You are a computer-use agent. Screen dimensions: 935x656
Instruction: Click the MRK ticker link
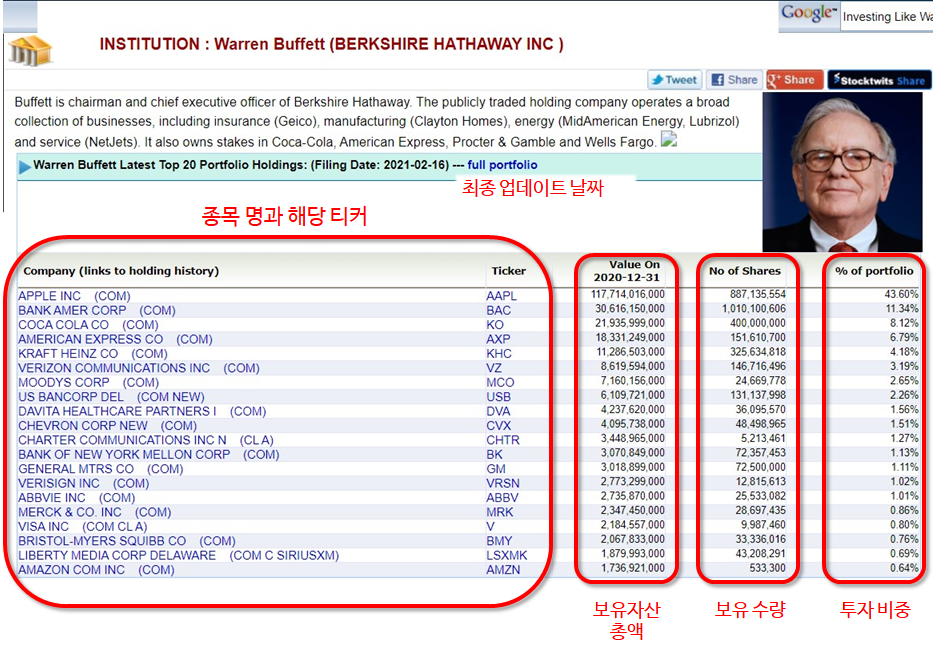point(500,512)
